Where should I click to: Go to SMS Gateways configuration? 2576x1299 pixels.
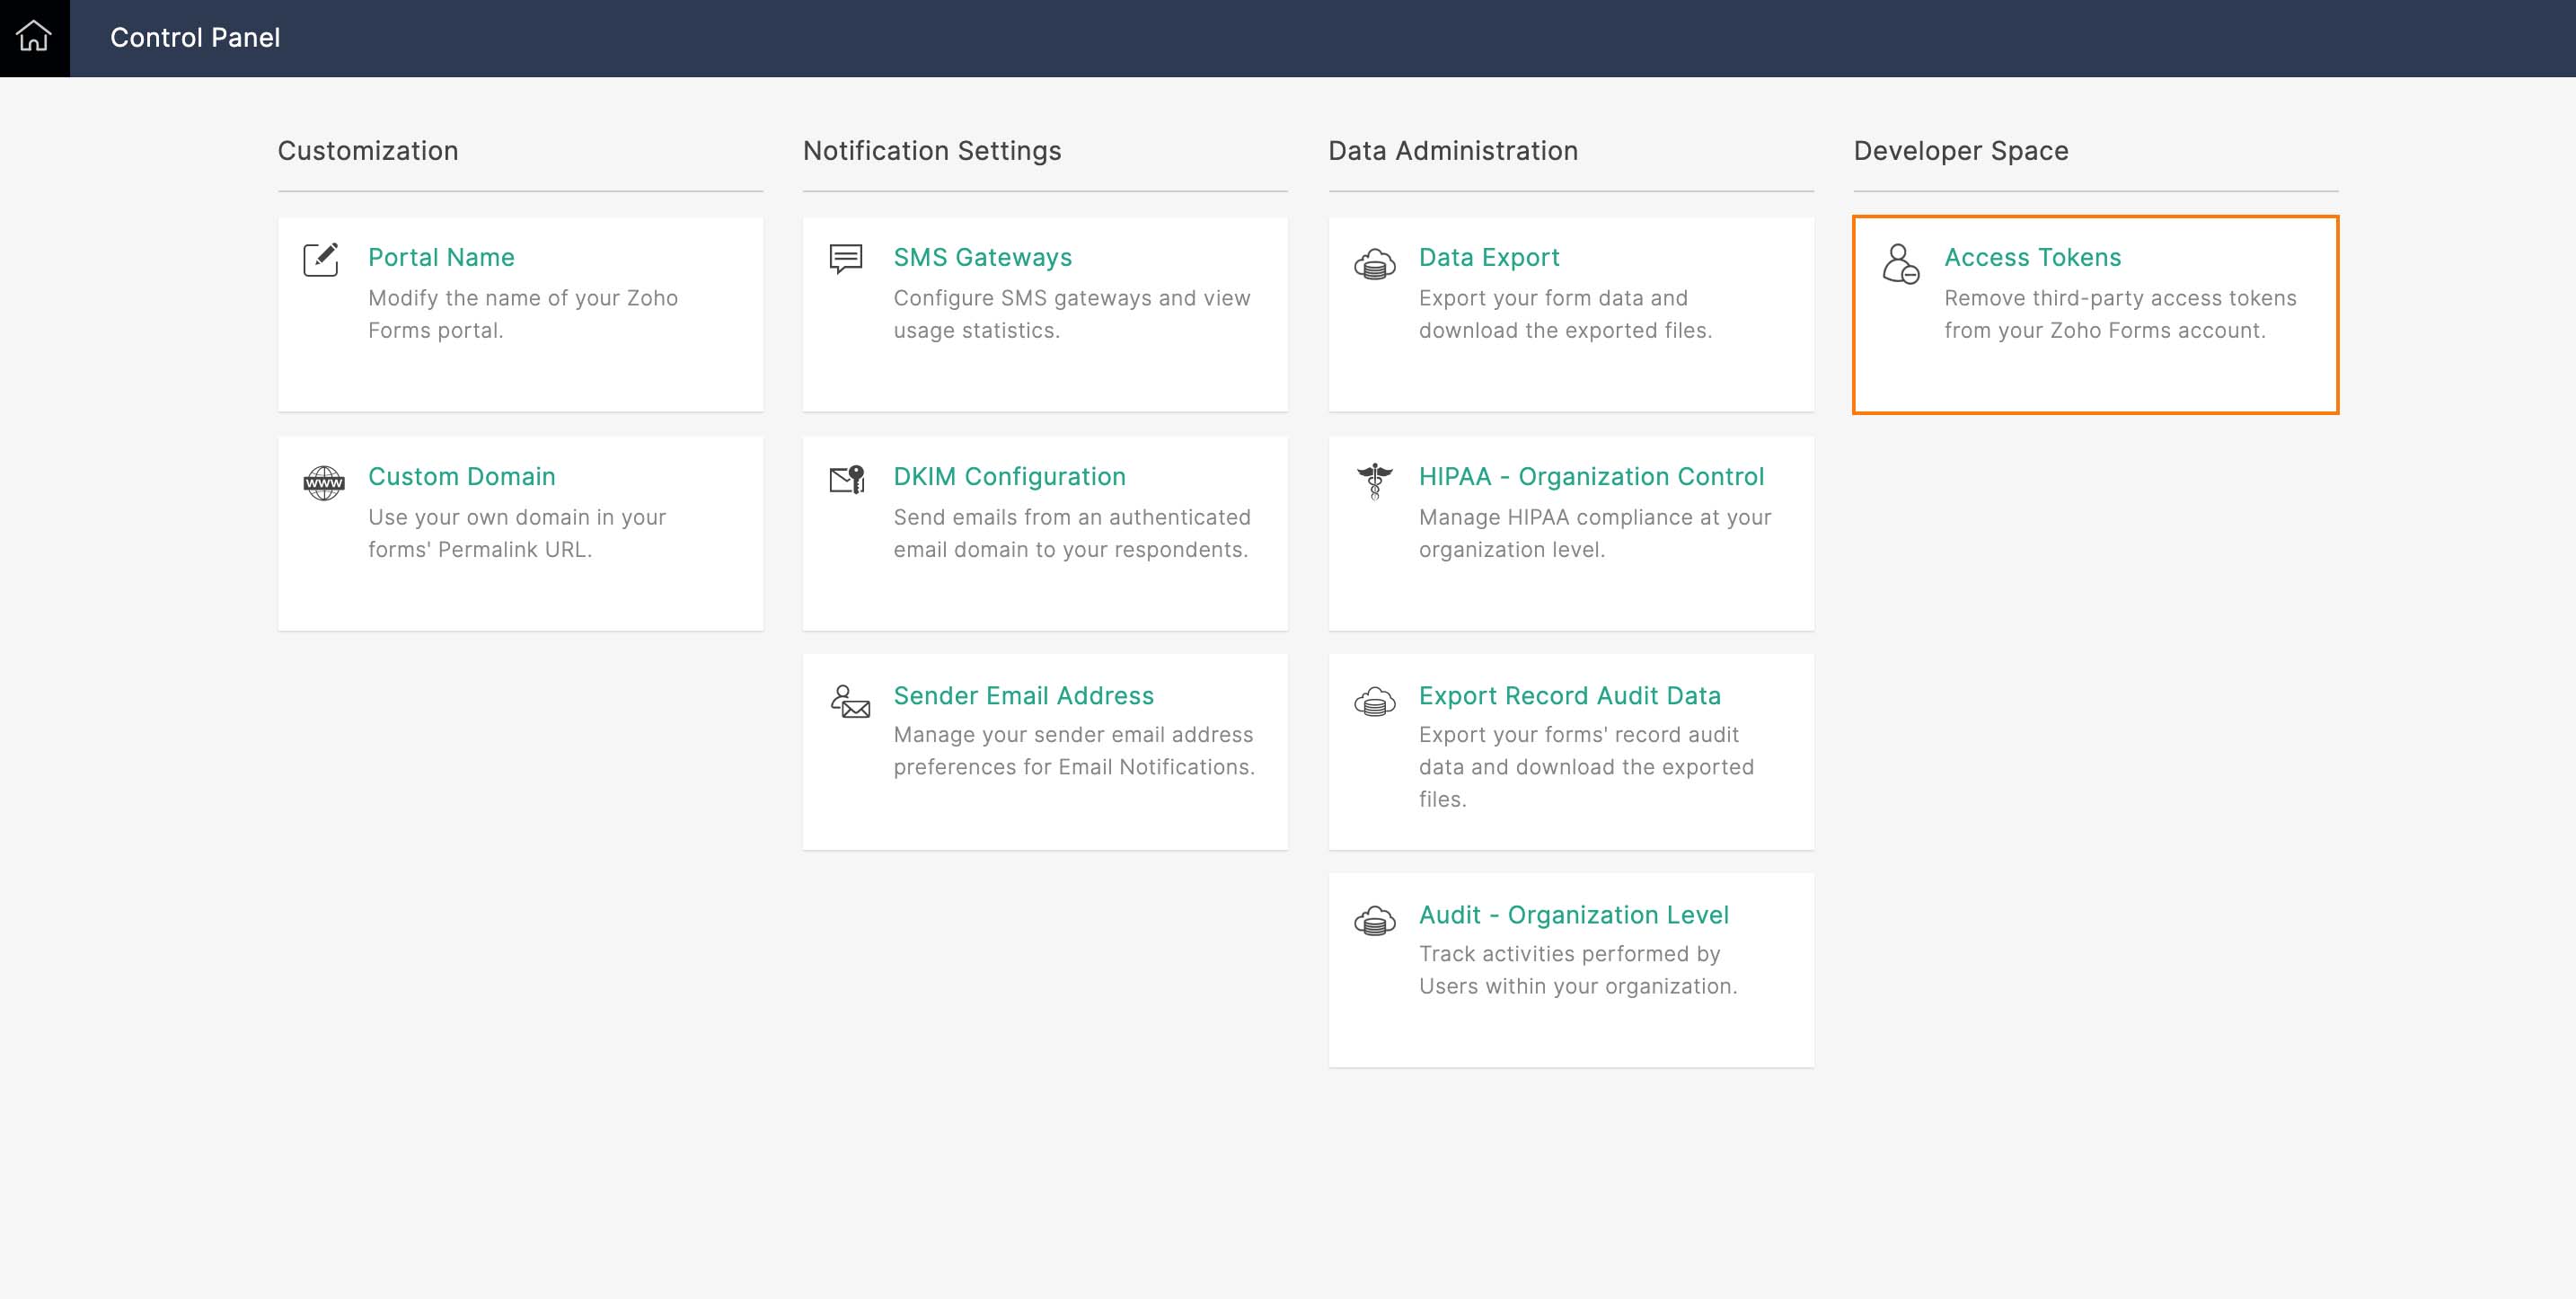coord(982,257)
